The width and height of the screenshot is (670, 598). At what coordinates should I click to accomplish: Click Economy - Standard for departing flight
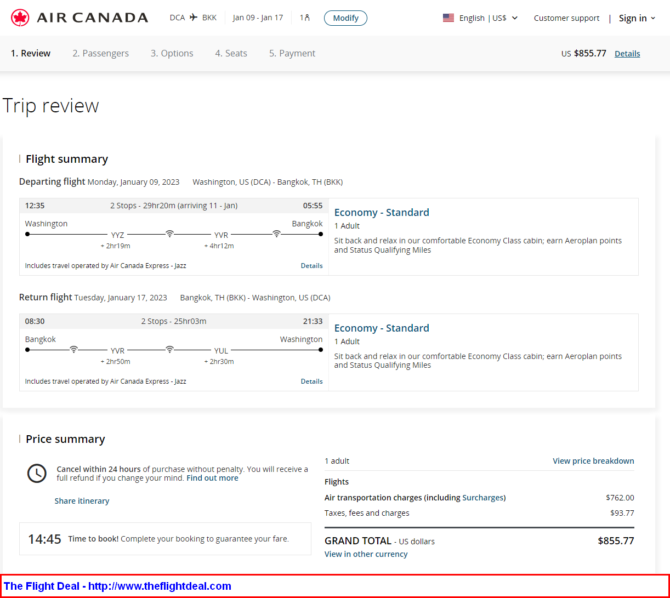pos(382,212)
